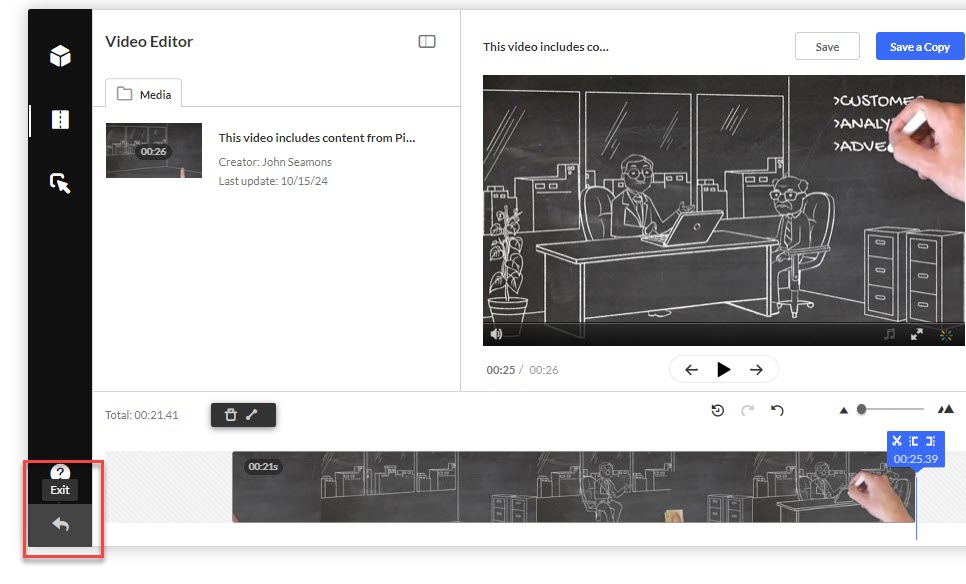Select the 00:21s timeline clip
The width and height of the screenshot is (966, 584).
[x=573, y=487]
